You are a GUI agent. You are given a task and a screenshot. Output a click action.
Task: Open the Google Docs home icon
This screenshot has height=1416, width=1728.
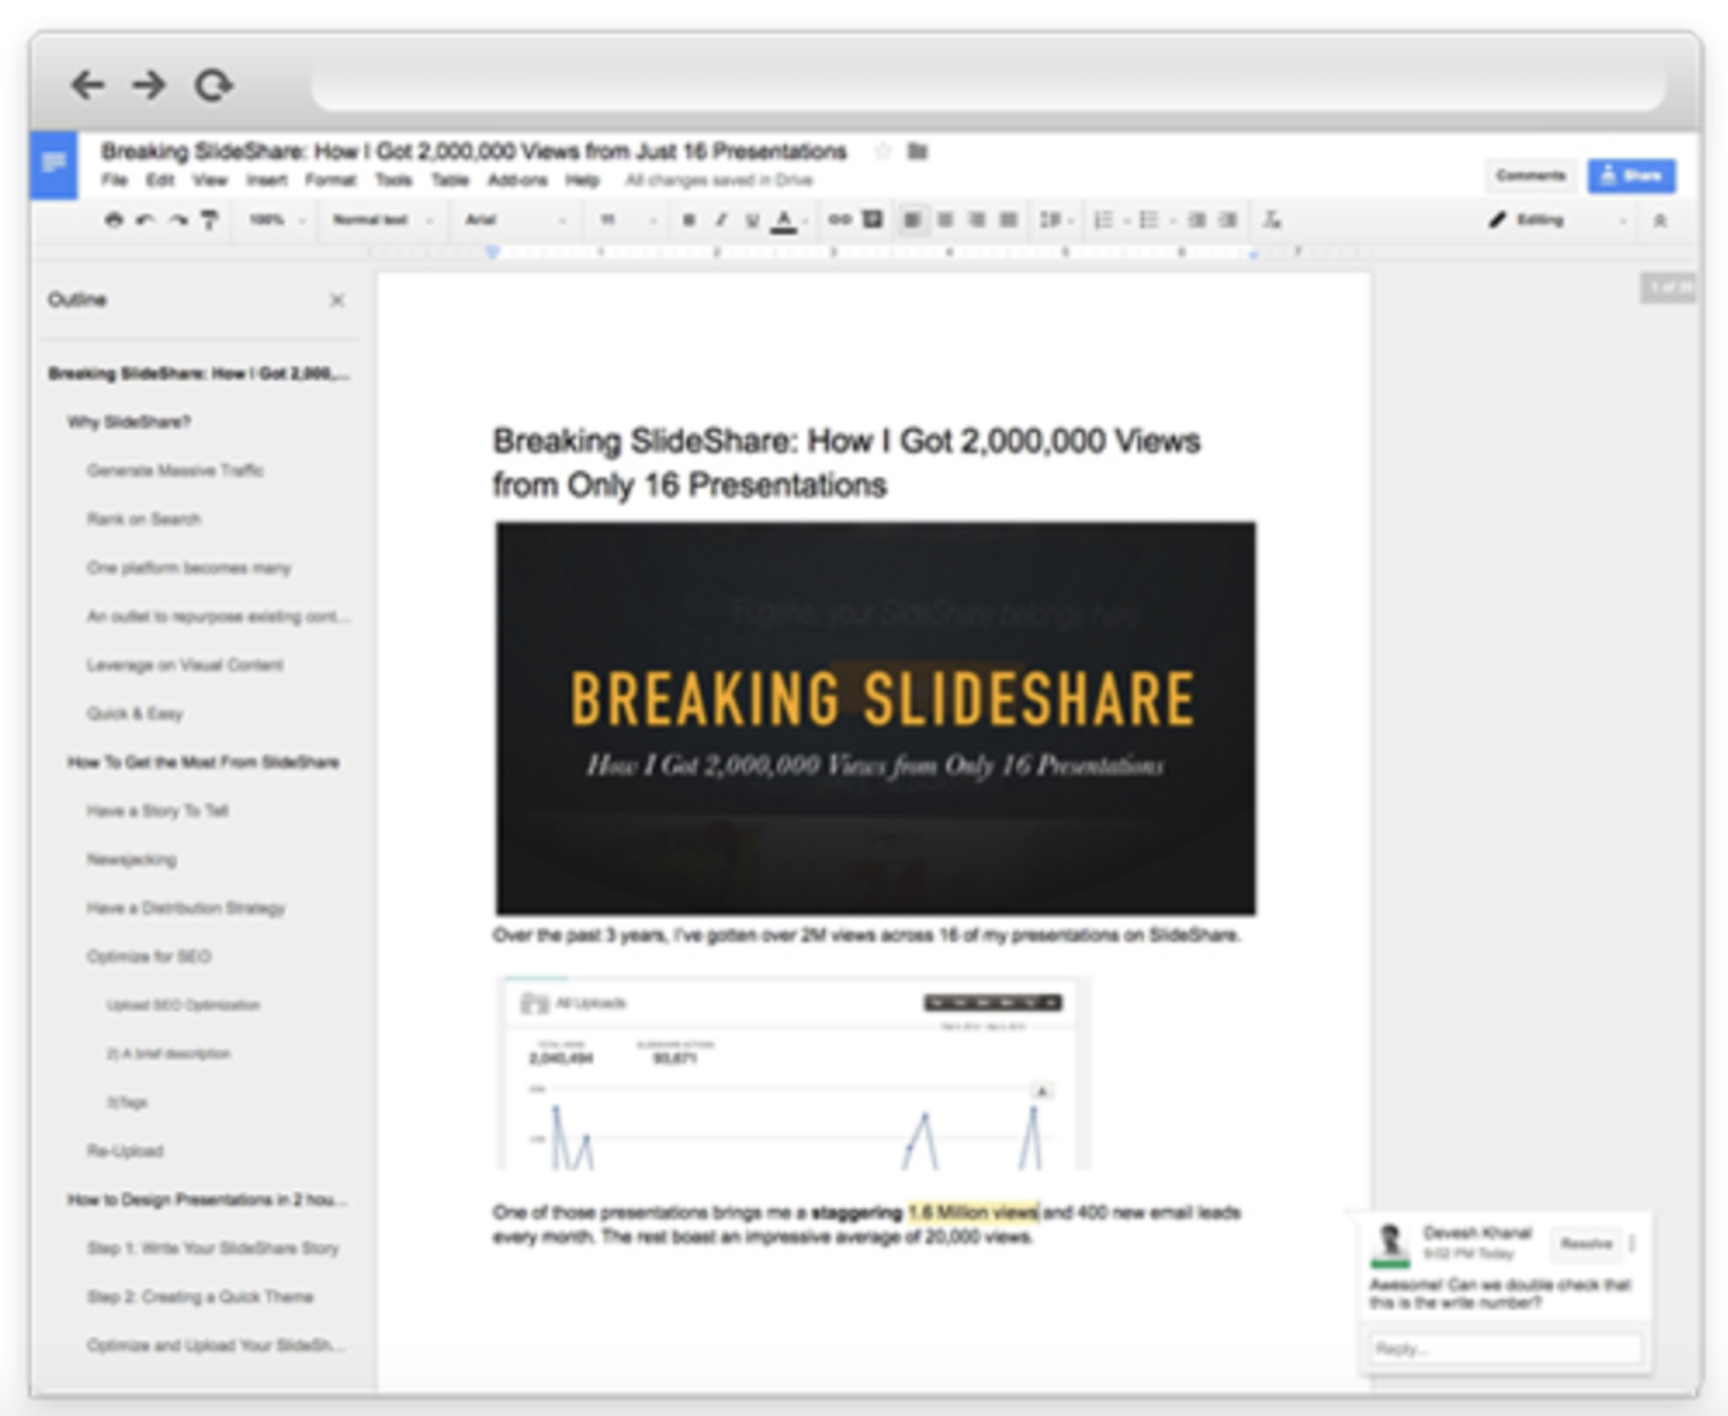point(54,165)
